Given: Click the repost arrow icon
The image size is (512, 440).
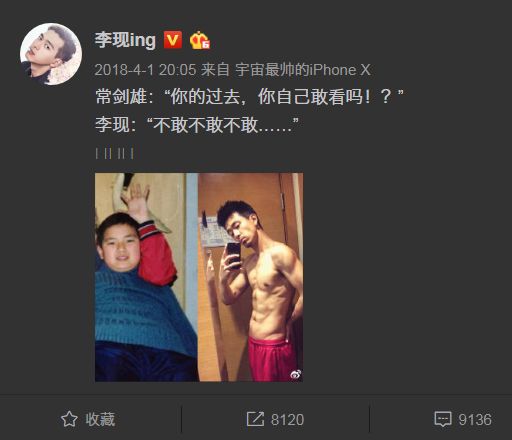Looking at the screenshot, I should (x=255, y=419).
